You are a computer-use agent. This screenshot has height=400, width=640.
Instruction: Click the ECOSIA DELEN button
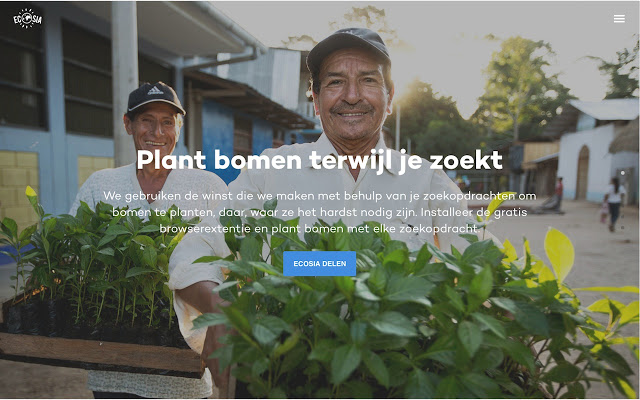coord(320,264)
